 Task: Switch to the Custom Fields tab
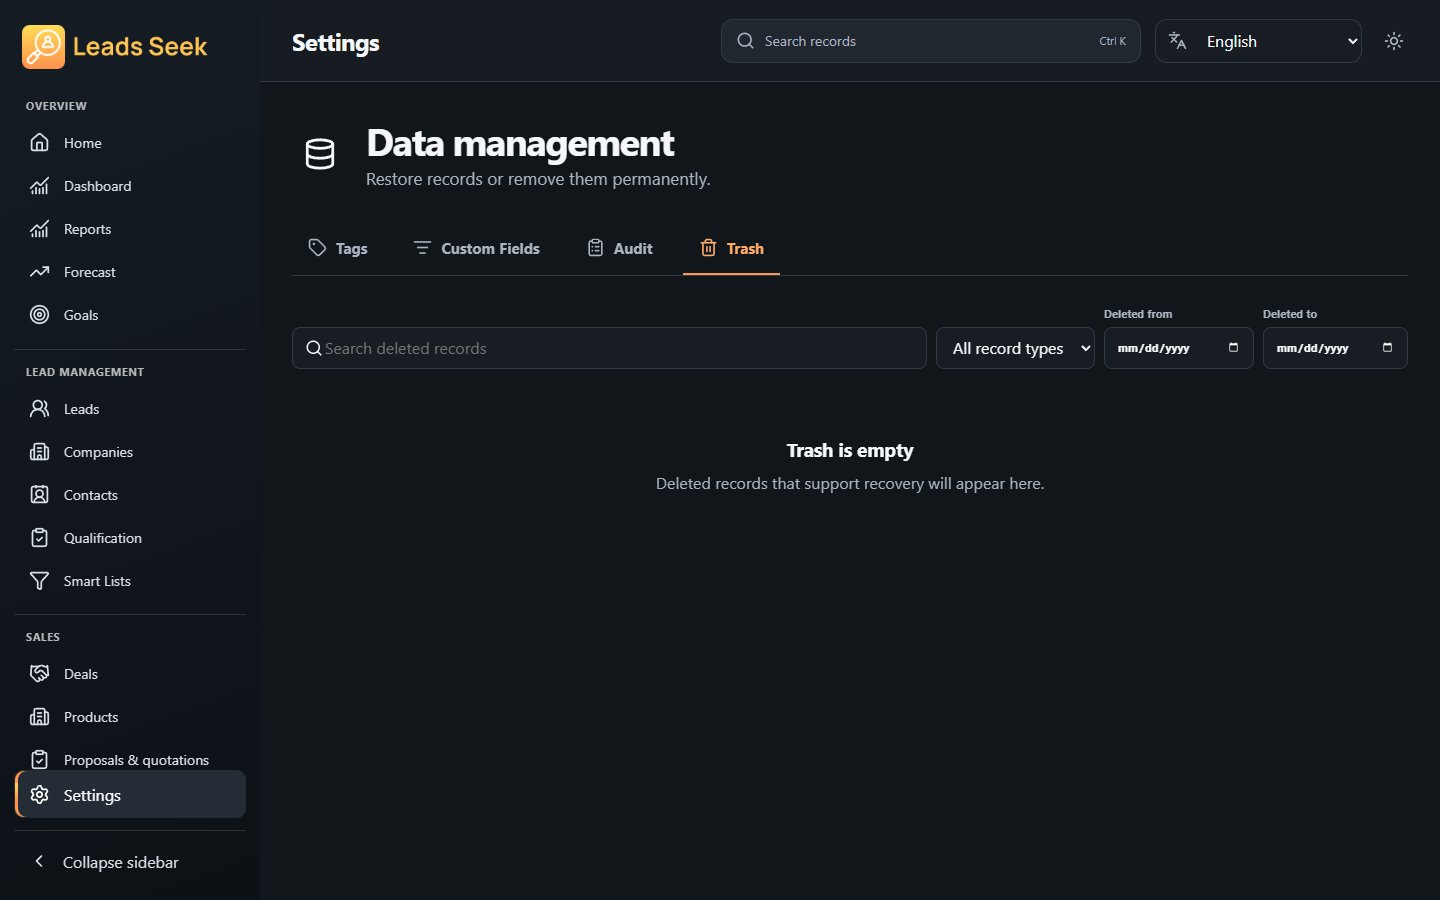pyautogui.click(x=476, y=248)
